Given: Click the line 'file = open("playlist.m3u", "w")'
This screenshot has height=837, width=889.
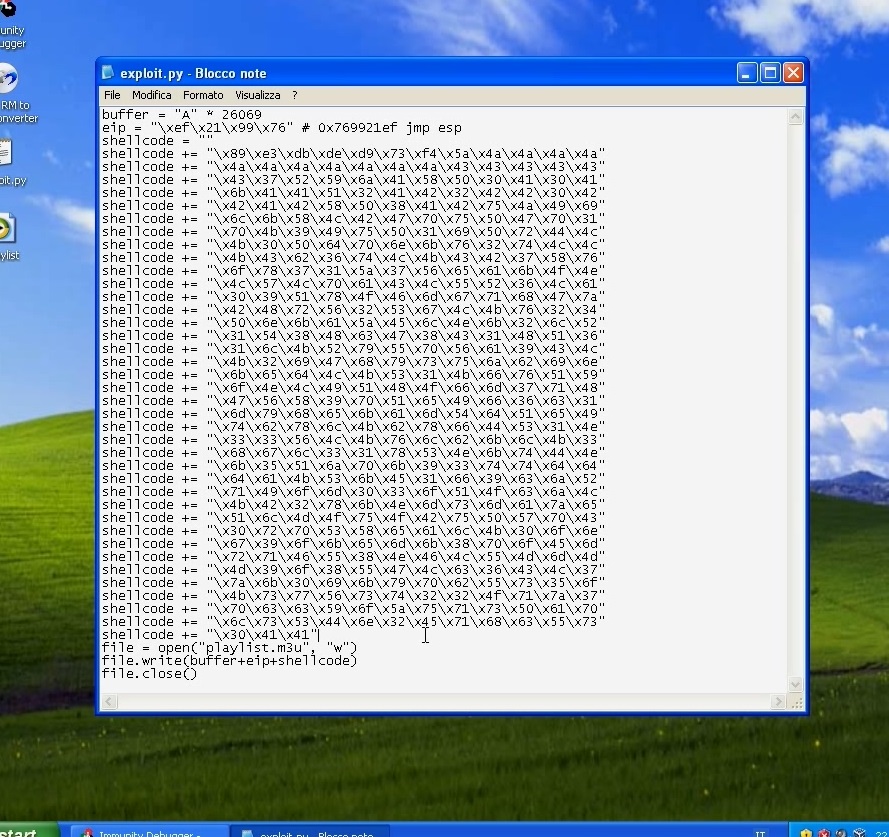Looking at the screenshot, I should click(x=230, y=648).
